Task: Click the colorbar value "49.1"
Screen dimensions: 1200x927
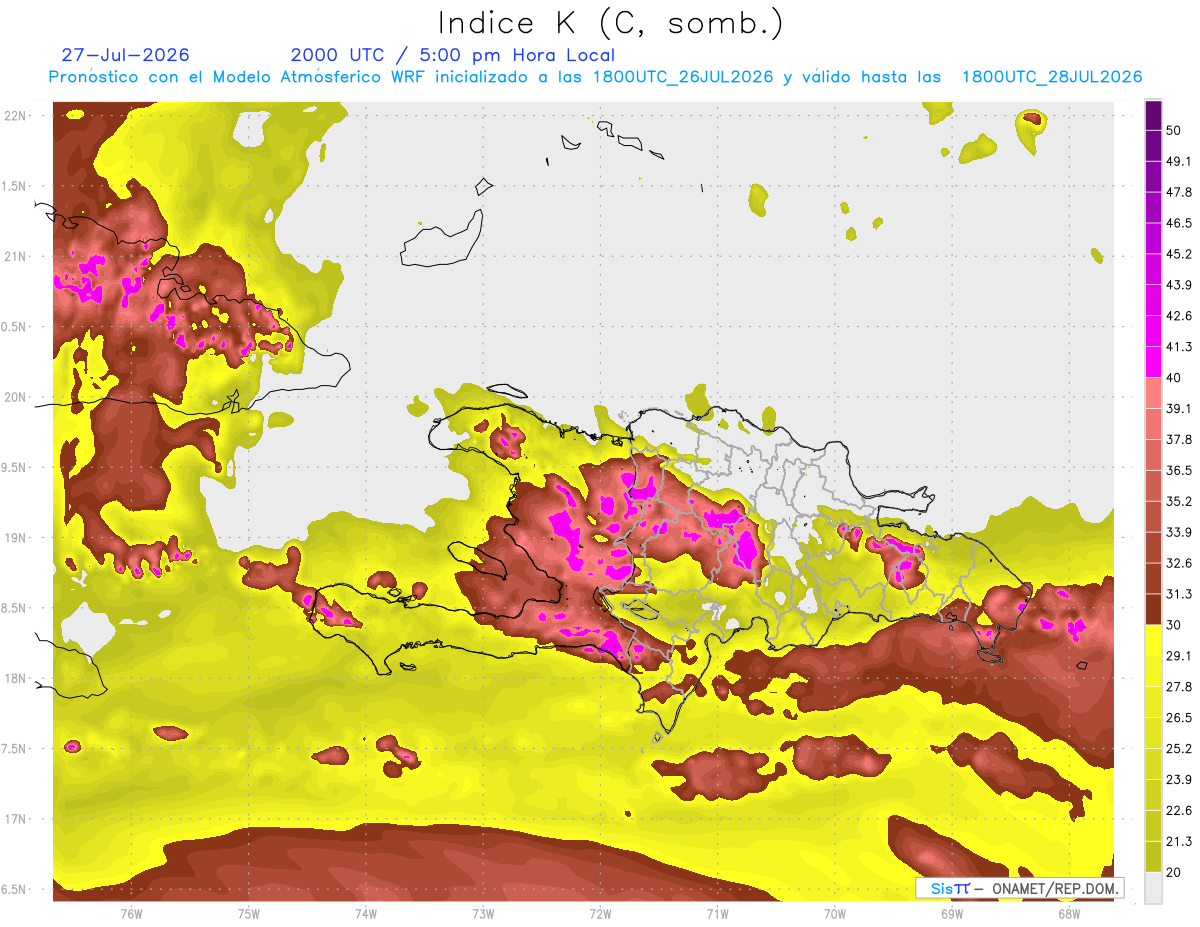Action: pyautogui.click(x=1179, y=161)
